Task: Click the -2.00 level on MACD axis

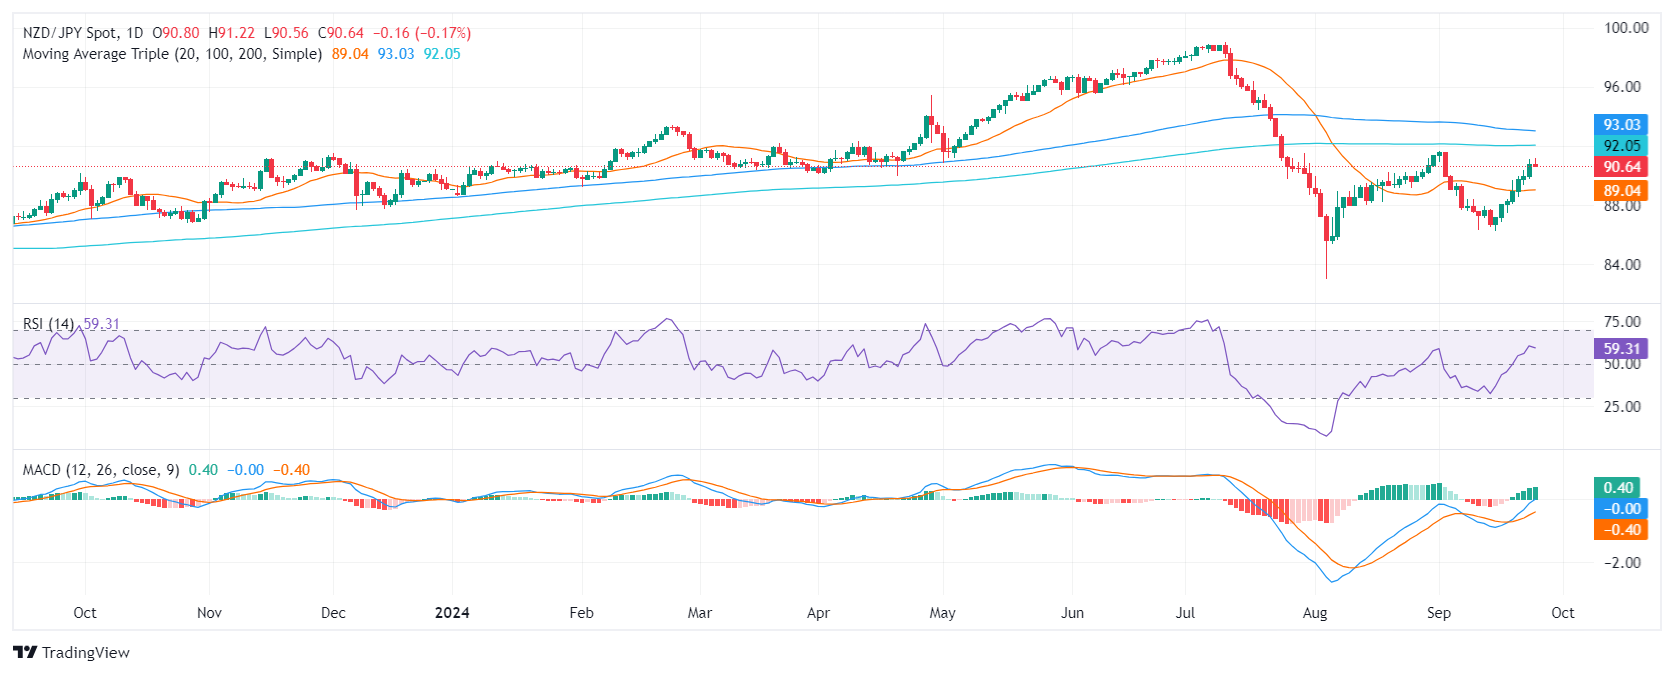Action: 1622,563
